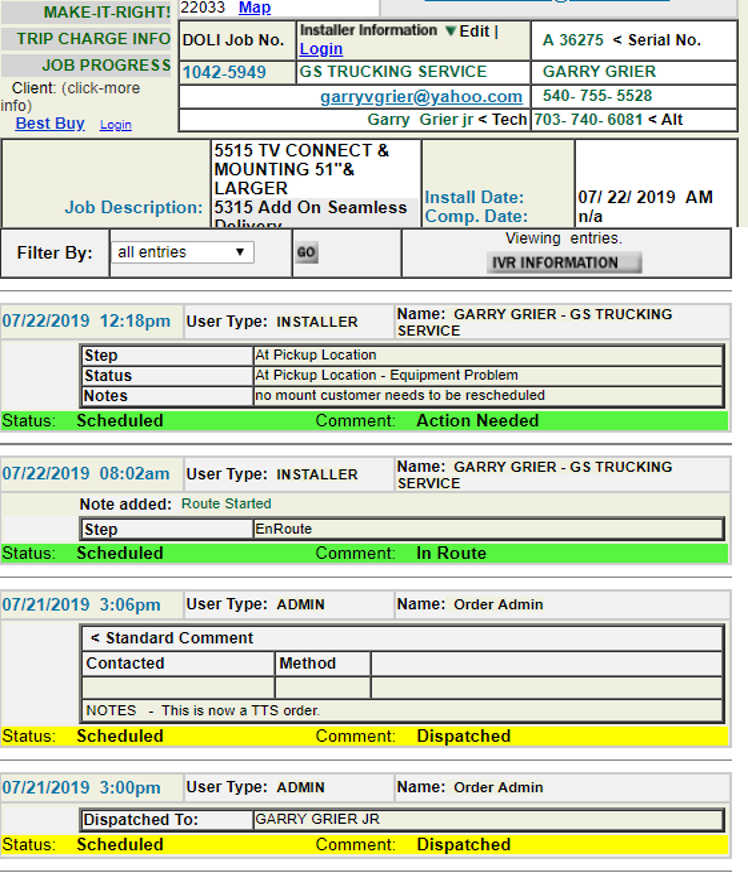The width and height of the screenshot is (748, 873).
Task: Click the Best Buy client link
Action: pyautogui.click(x=50, y=123)
